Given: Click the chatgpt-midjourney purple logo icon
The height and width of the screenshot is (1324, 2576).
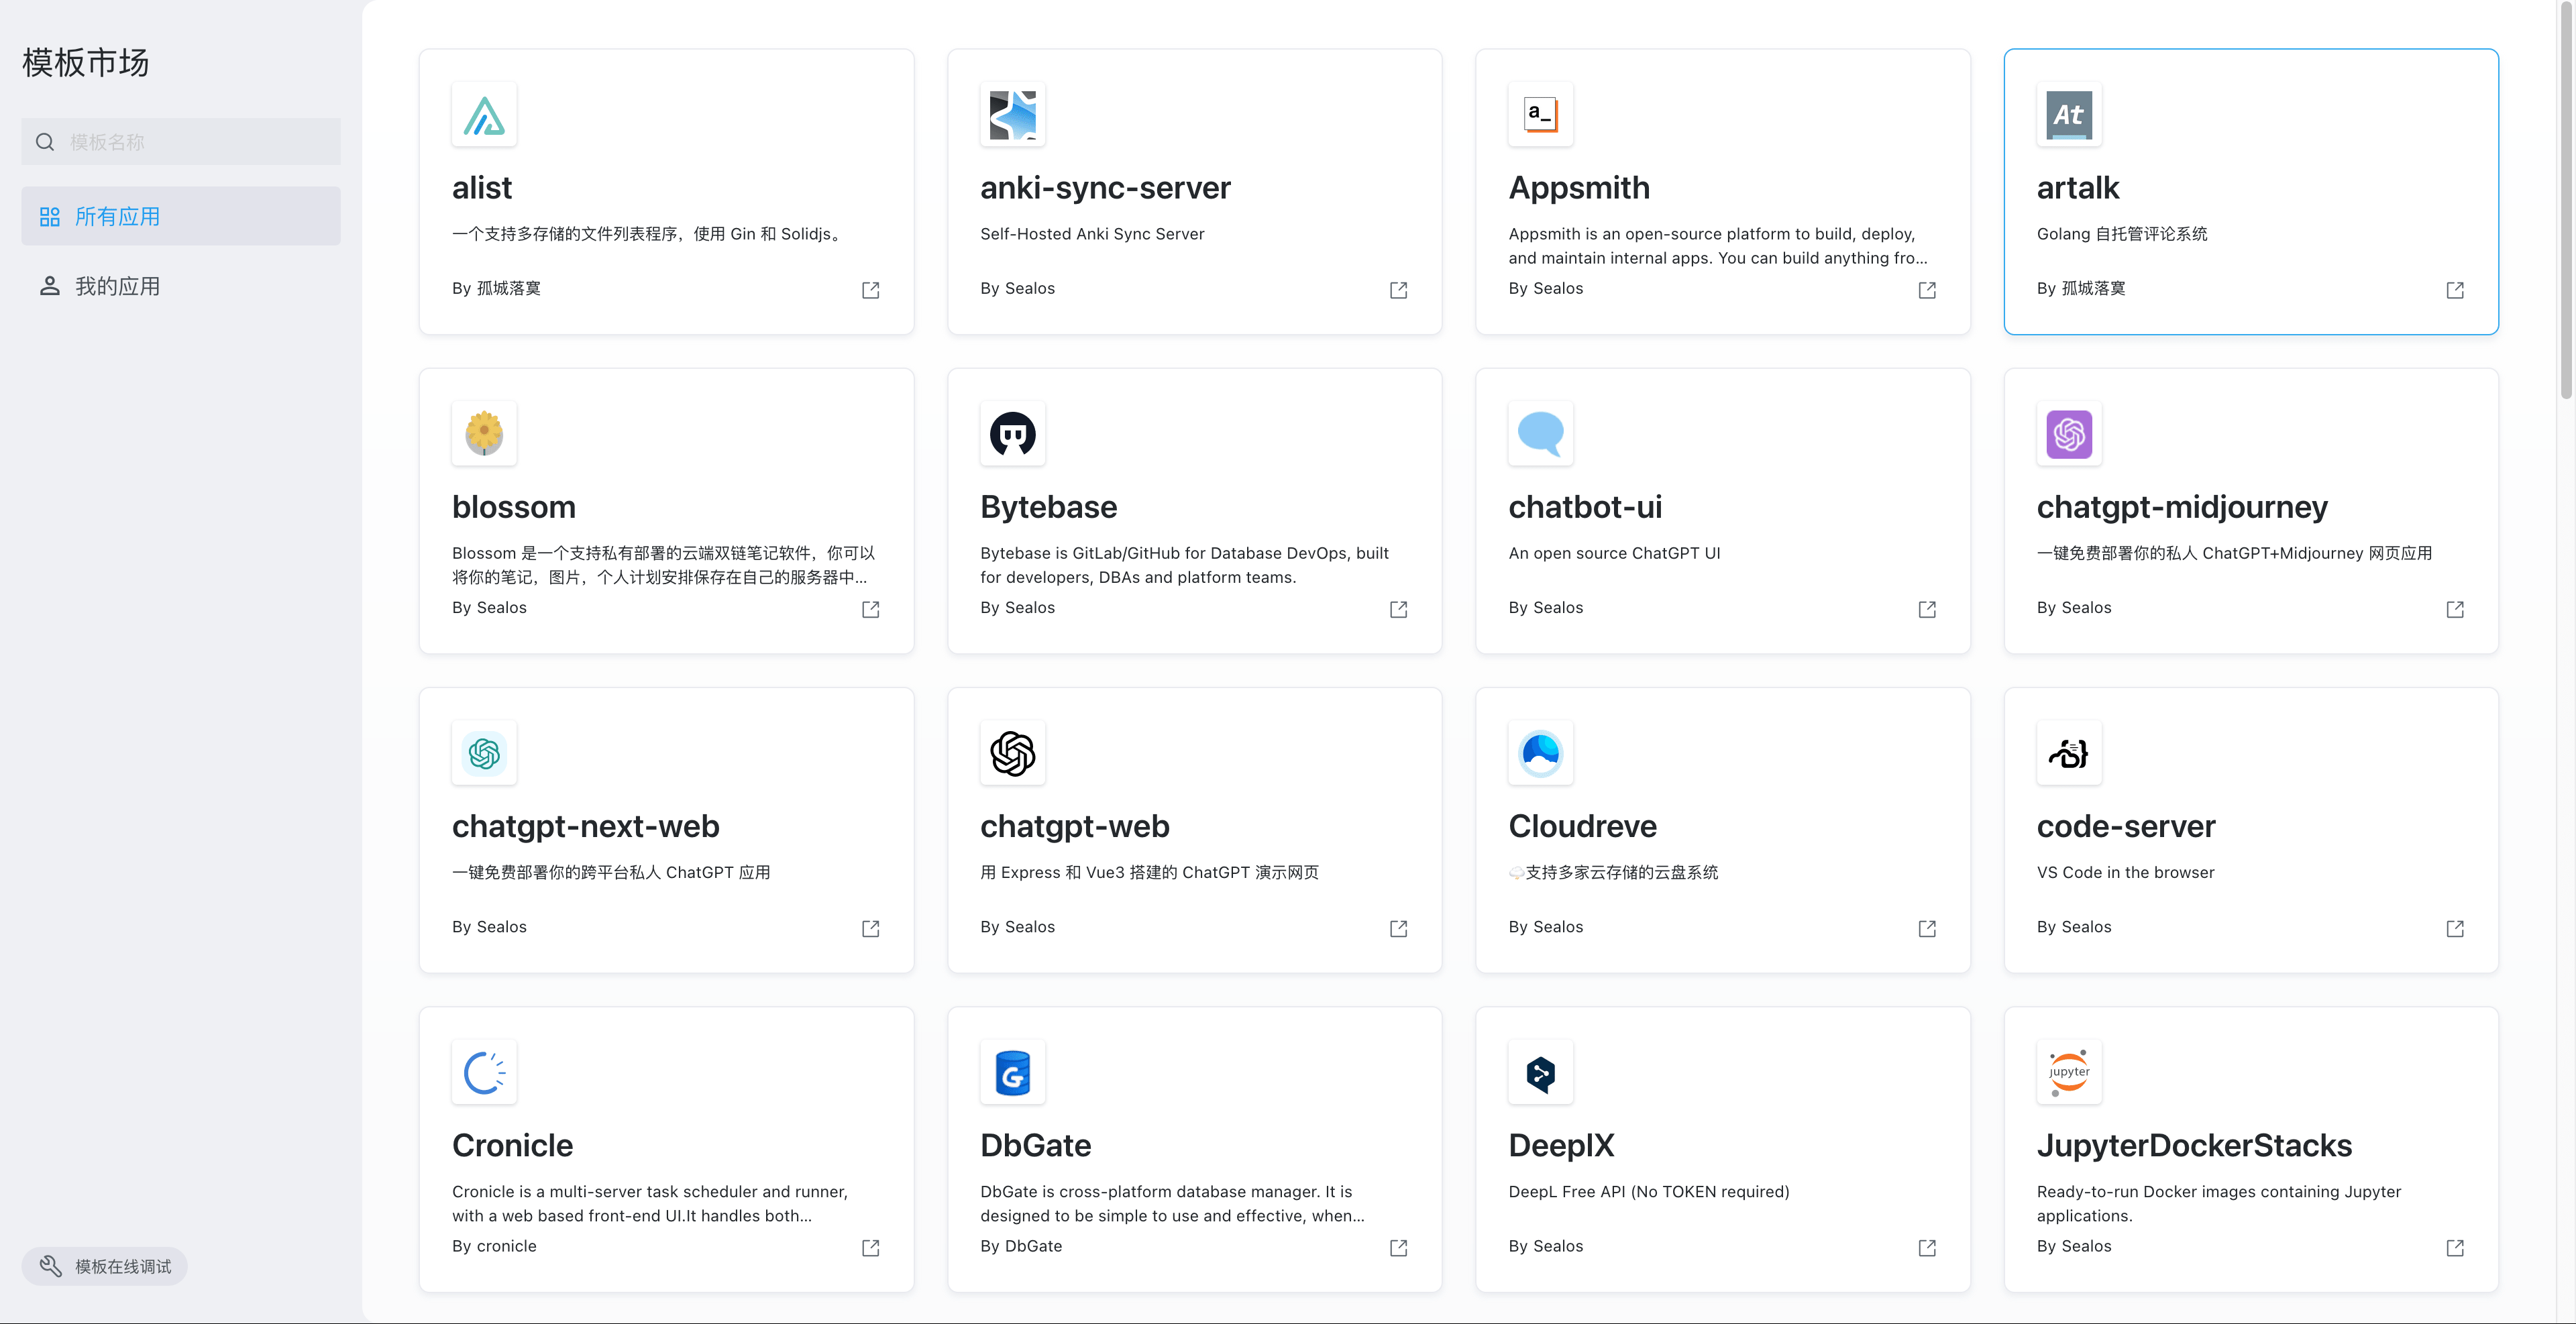Looking at the screenshot, I should 2069,434.
